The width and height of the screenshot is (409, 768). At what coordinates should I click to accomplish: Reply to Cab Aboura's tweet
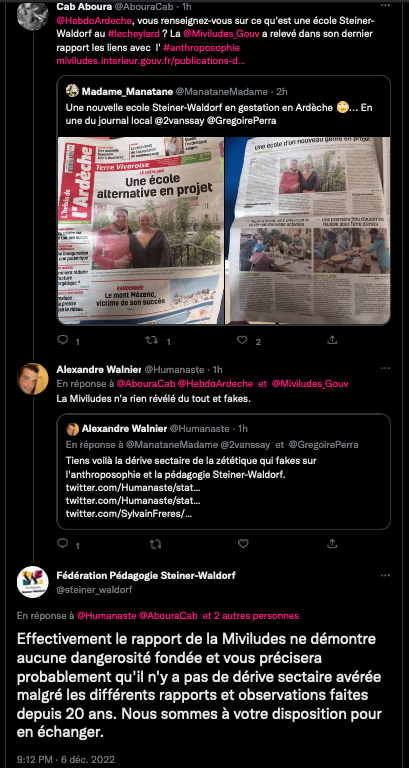(x=63, y=339)
